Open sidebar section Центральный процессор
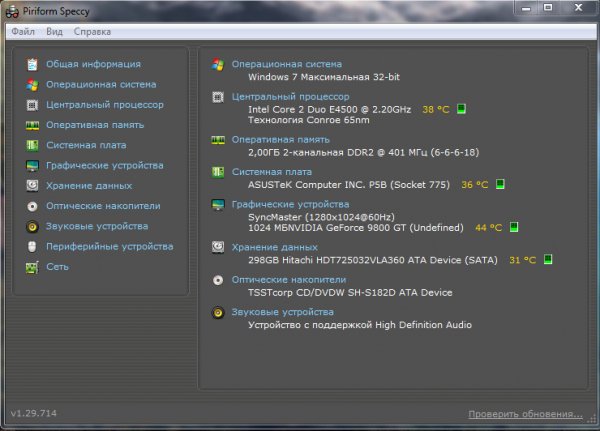Screen dimensions: 600x431 pyautogui.click(x=105, y=105)
